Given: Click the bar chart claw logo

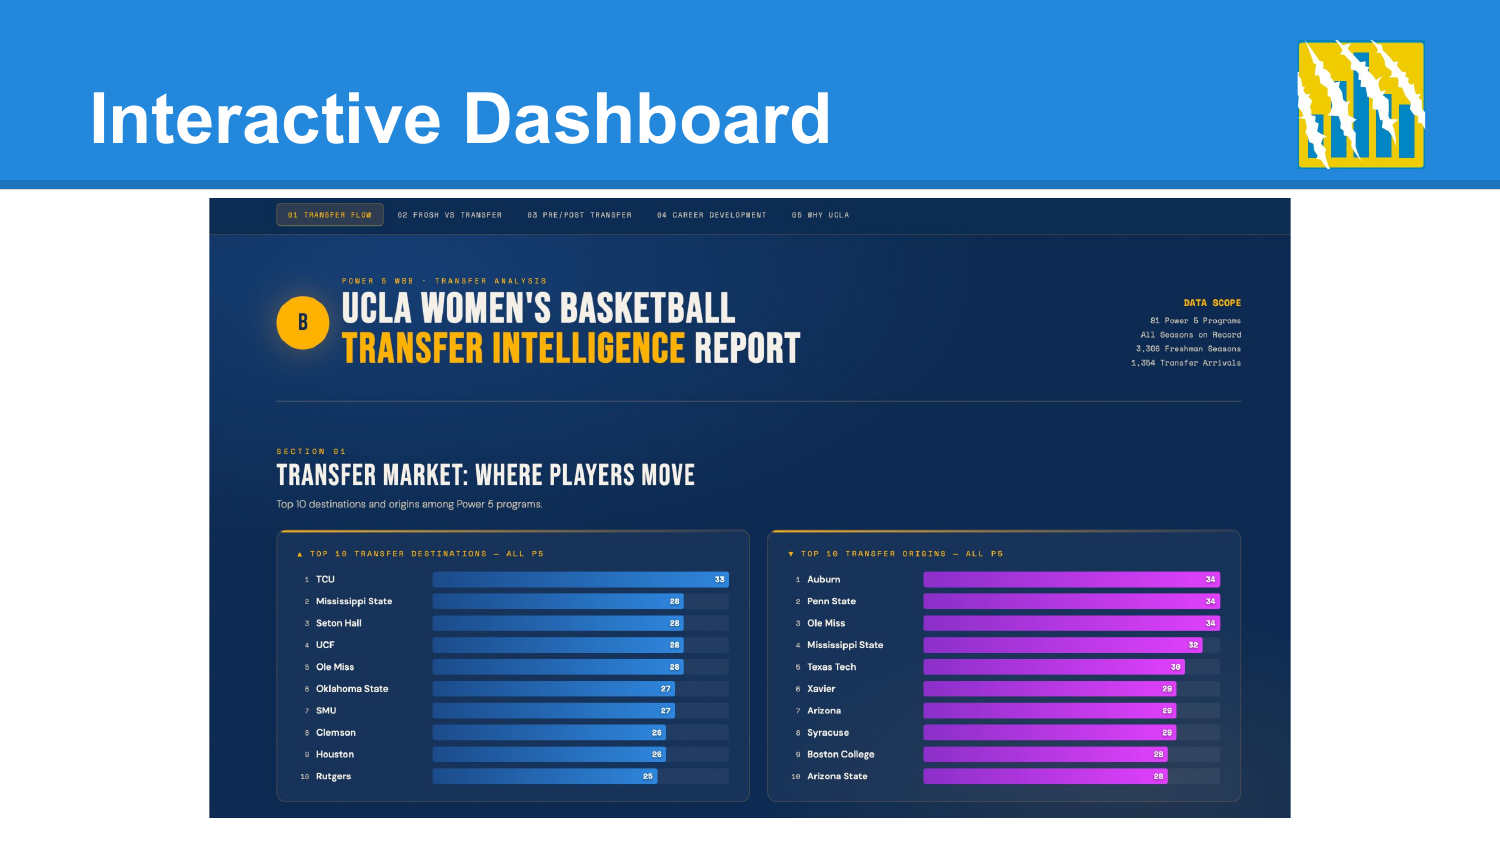Looking at the screenshot, I should (1361, 104).
